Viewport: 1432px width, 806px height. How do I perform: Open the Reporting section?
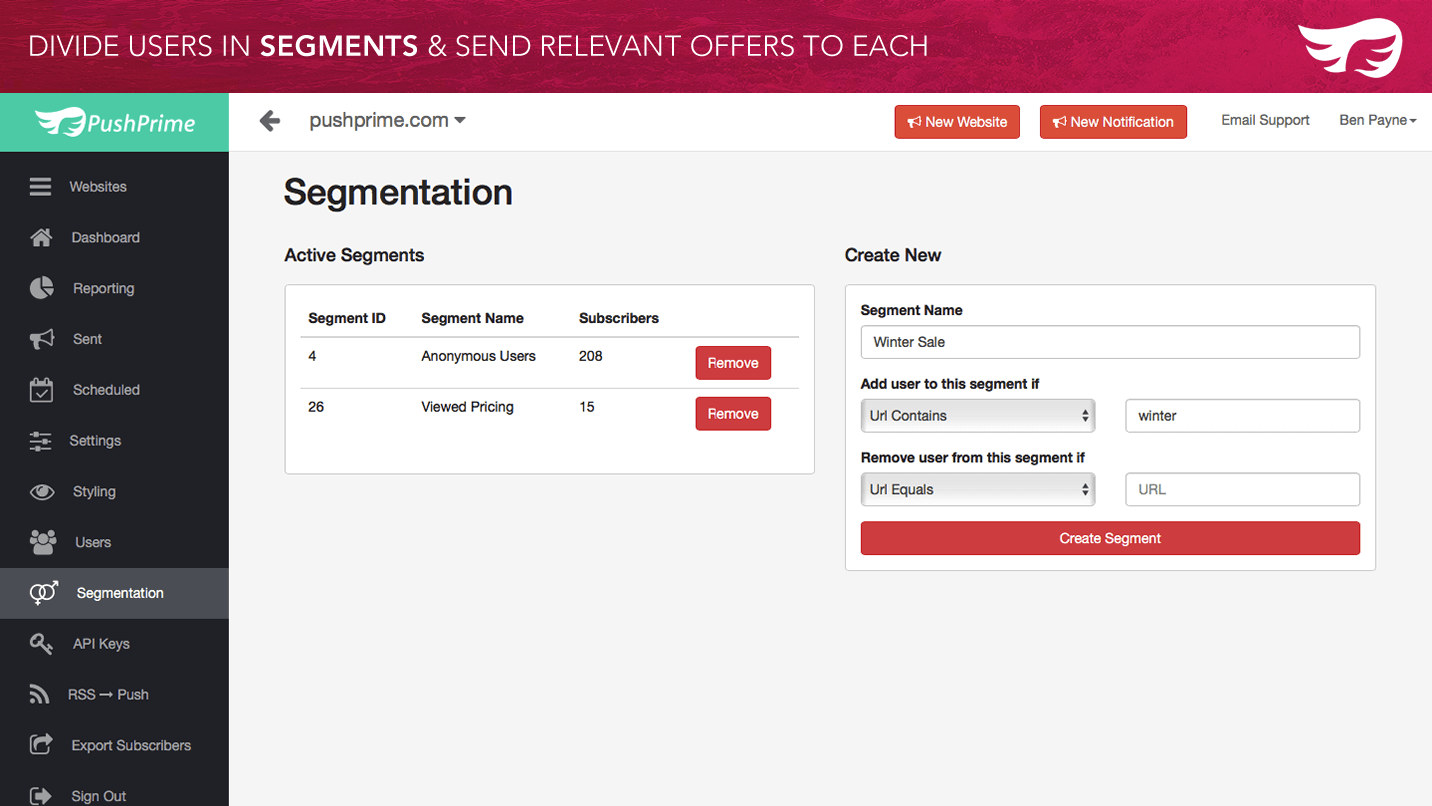click(103, 289)
